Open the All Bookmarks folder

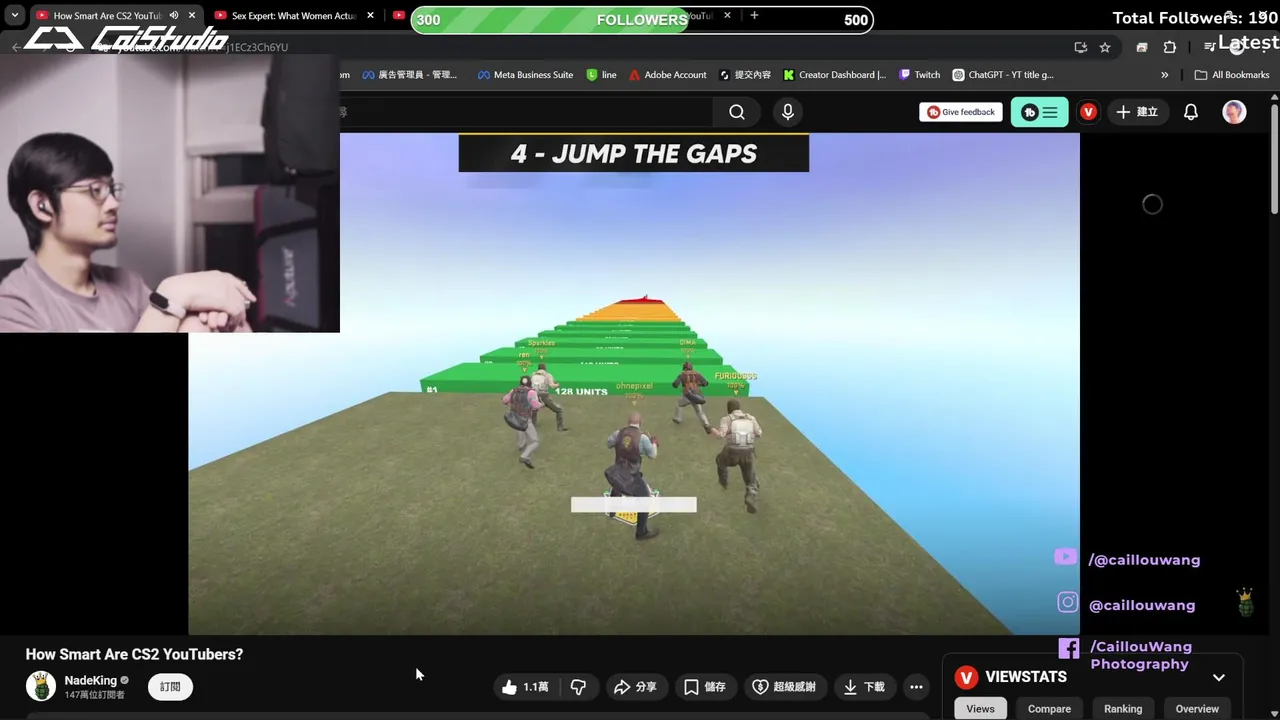coord(1232,75)
